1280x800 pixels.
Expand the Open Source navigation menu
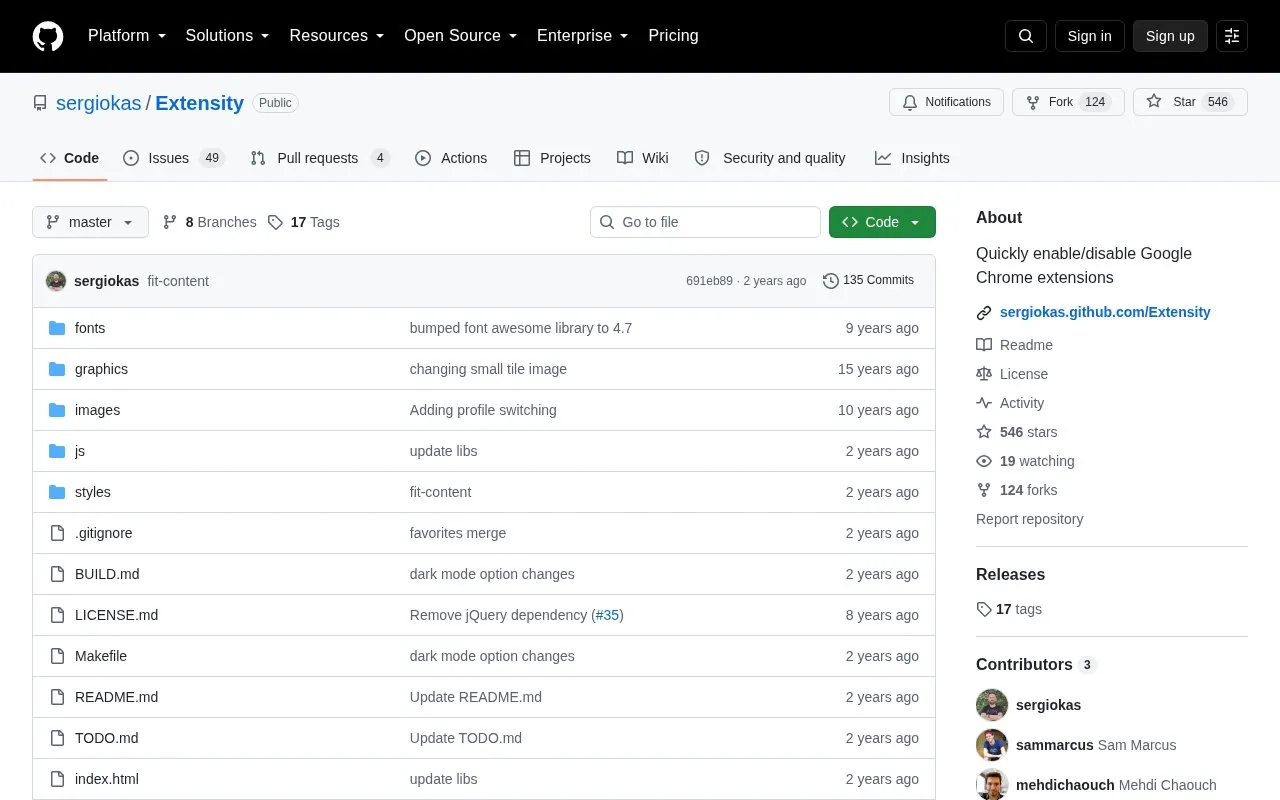click(461, 36)
